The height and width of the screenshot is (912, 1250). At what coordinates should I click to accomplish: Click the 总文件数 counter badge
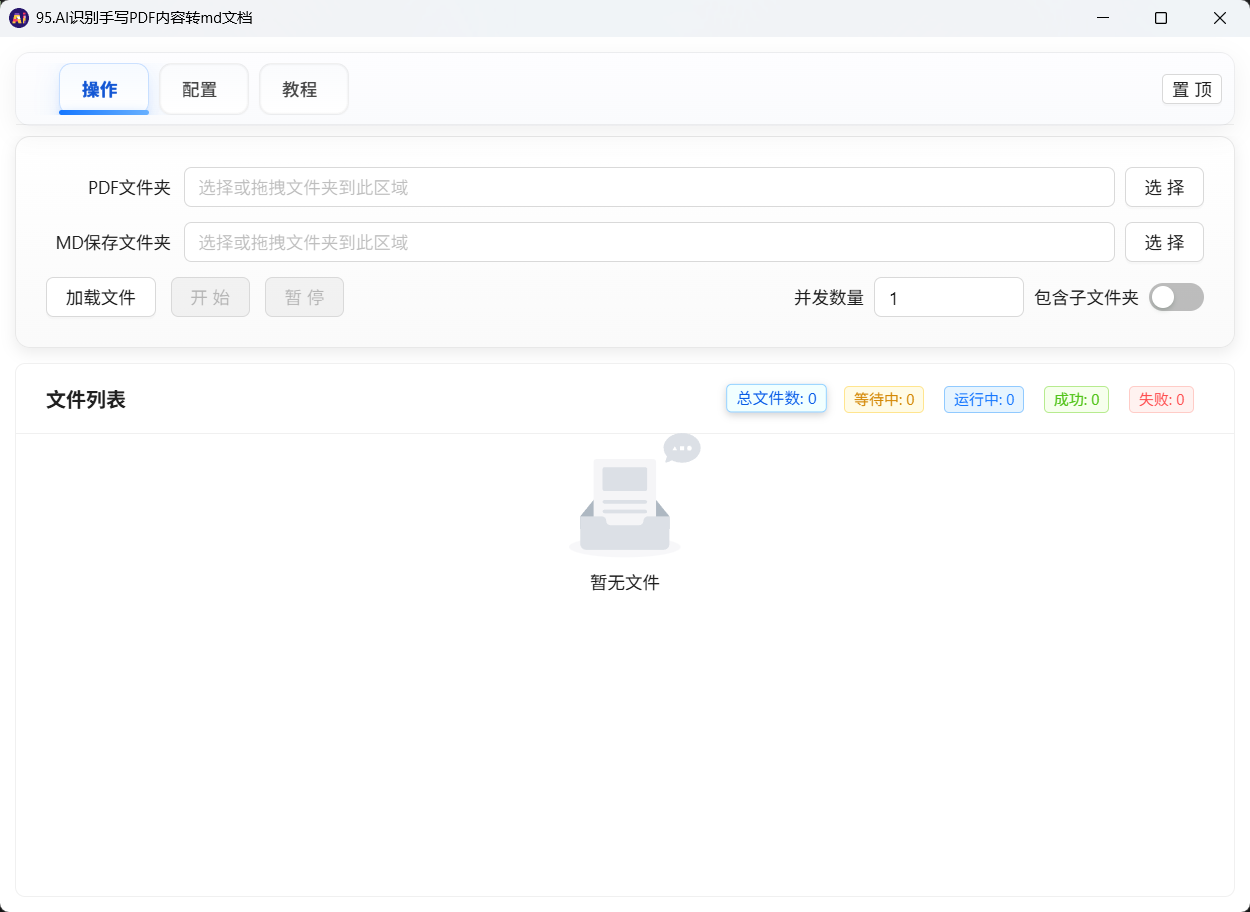(776, 399)
